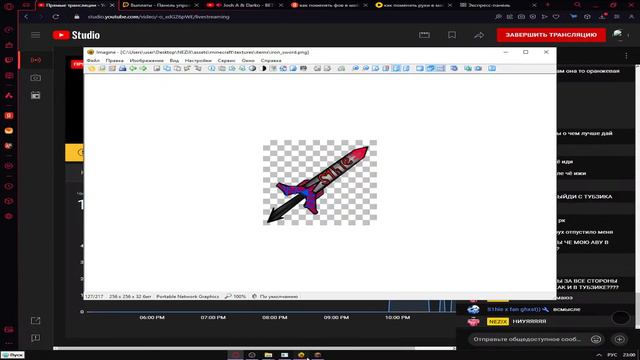Screen dimensions: 640x360
Task: Click the plus icon beside chat input
Action: coord(620,339)
